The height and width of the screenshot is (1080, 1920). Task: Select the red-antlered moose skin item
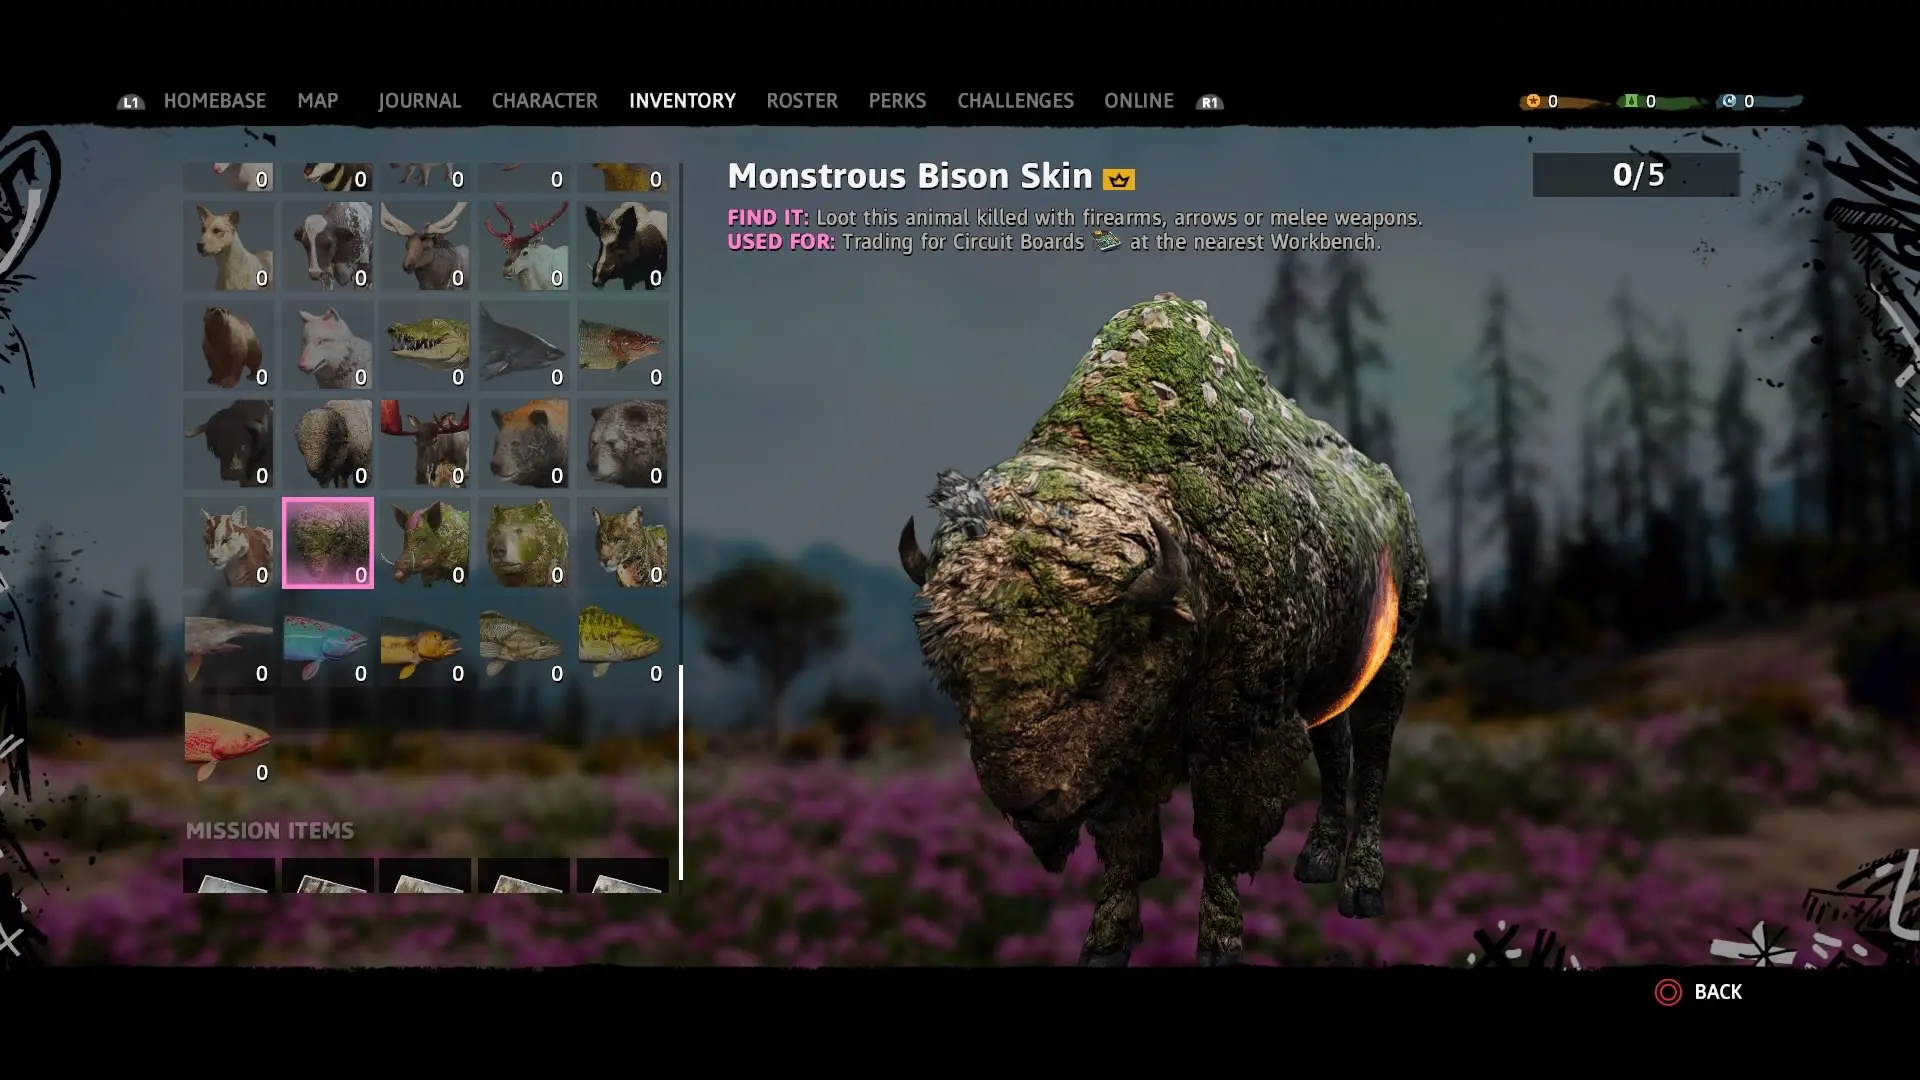point(425,444)
